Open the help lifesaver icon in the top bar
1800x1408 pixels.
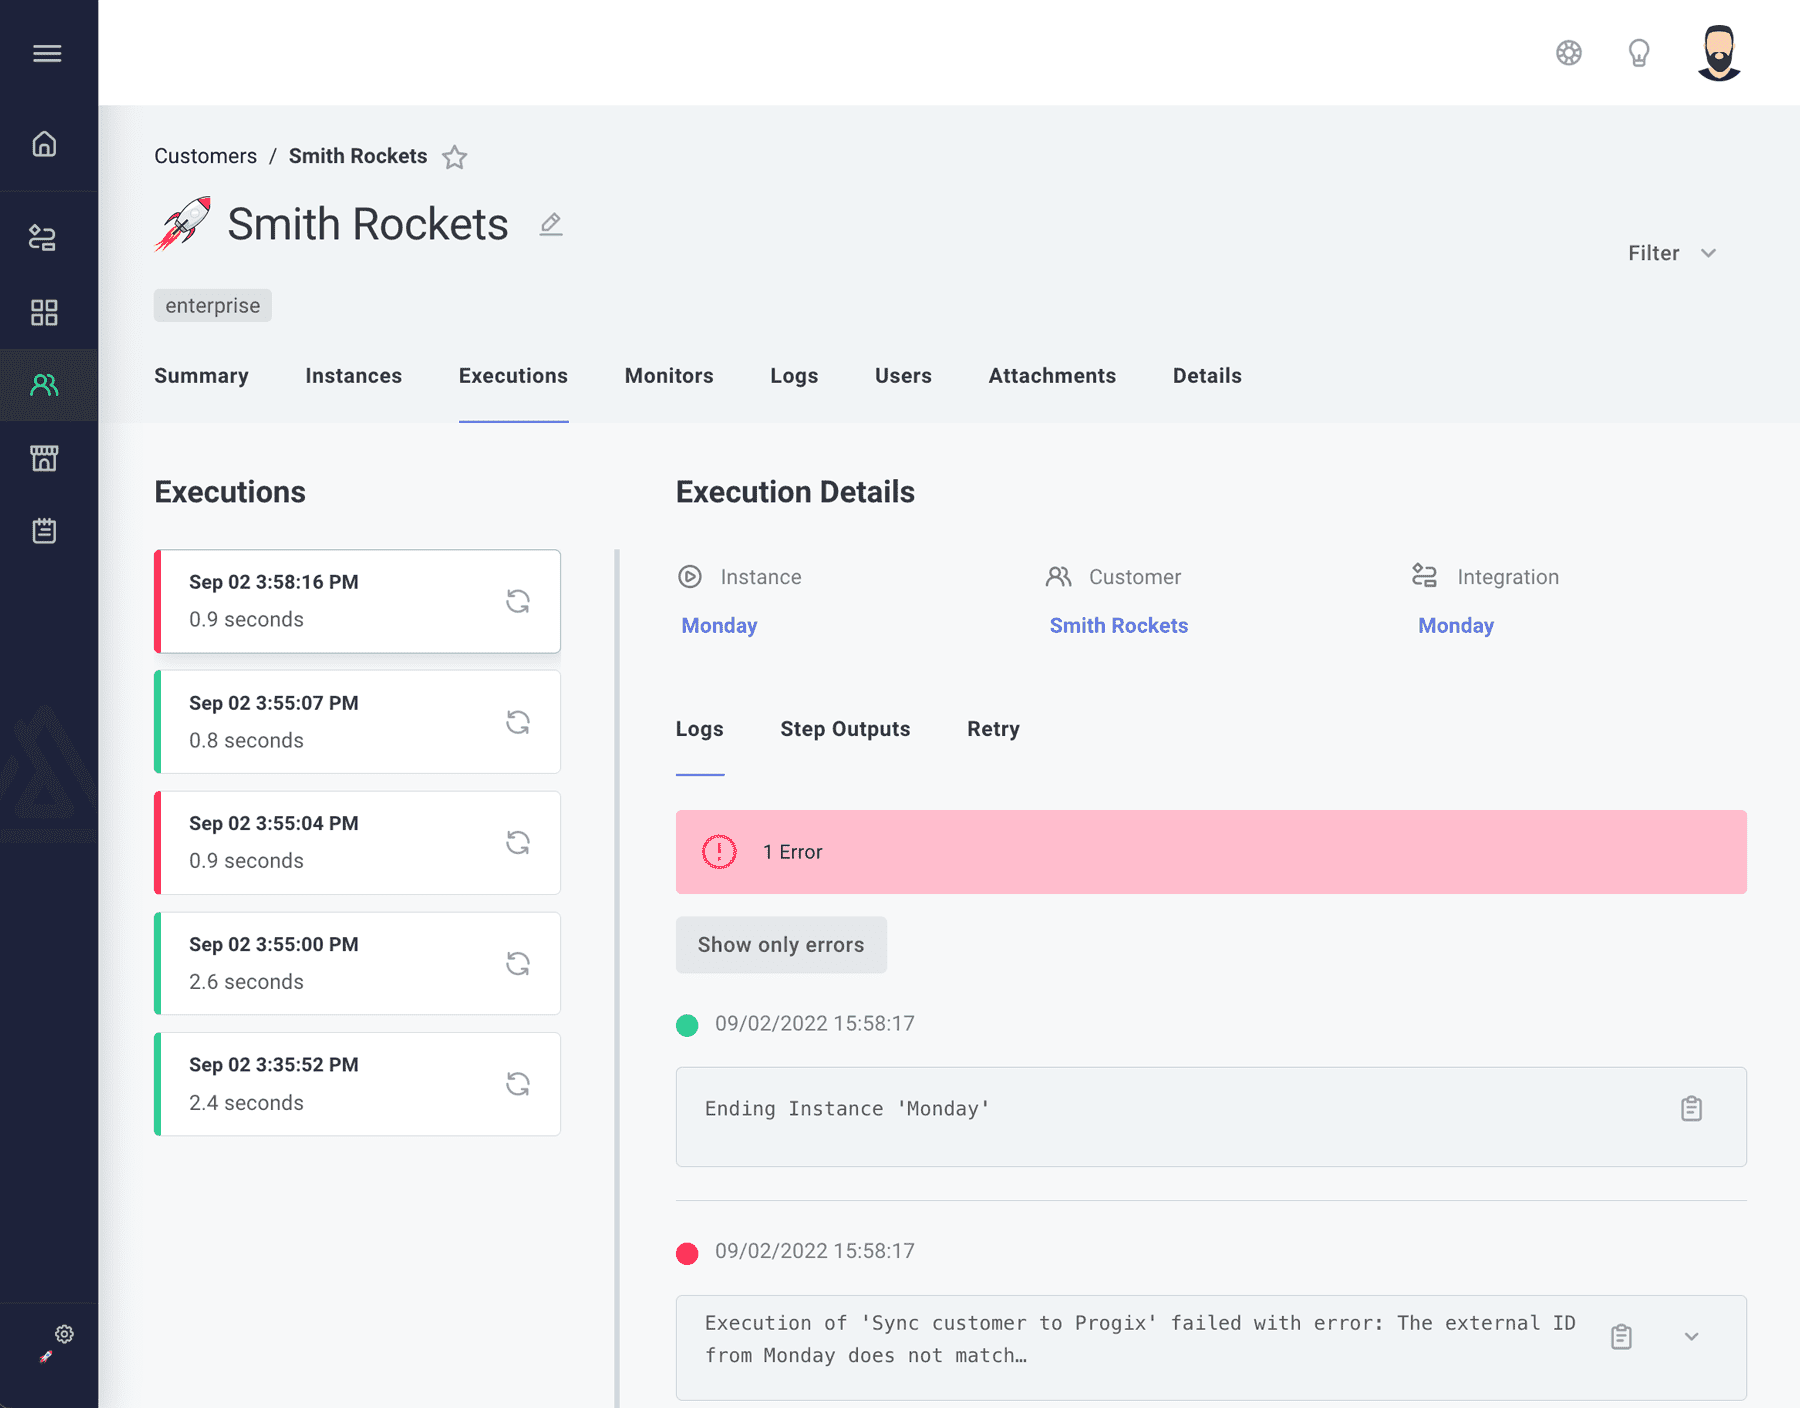(1568, 53)
